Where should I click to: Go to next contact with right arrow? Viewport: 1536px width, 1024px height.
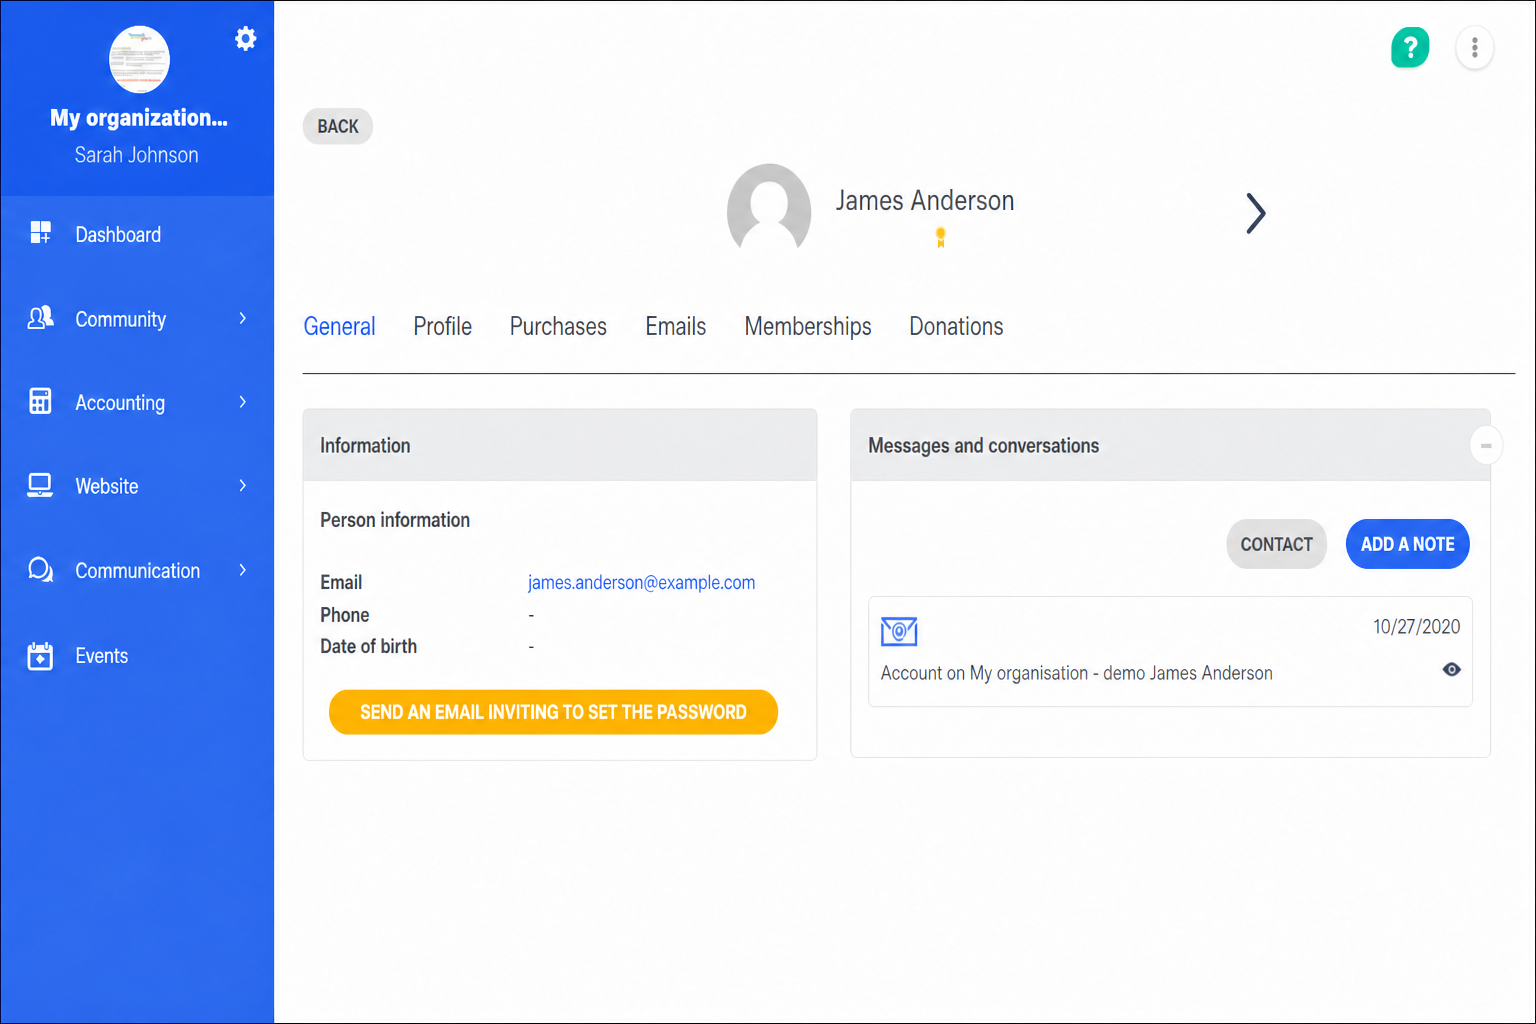pyautogui.click(x=1256, y=213)
